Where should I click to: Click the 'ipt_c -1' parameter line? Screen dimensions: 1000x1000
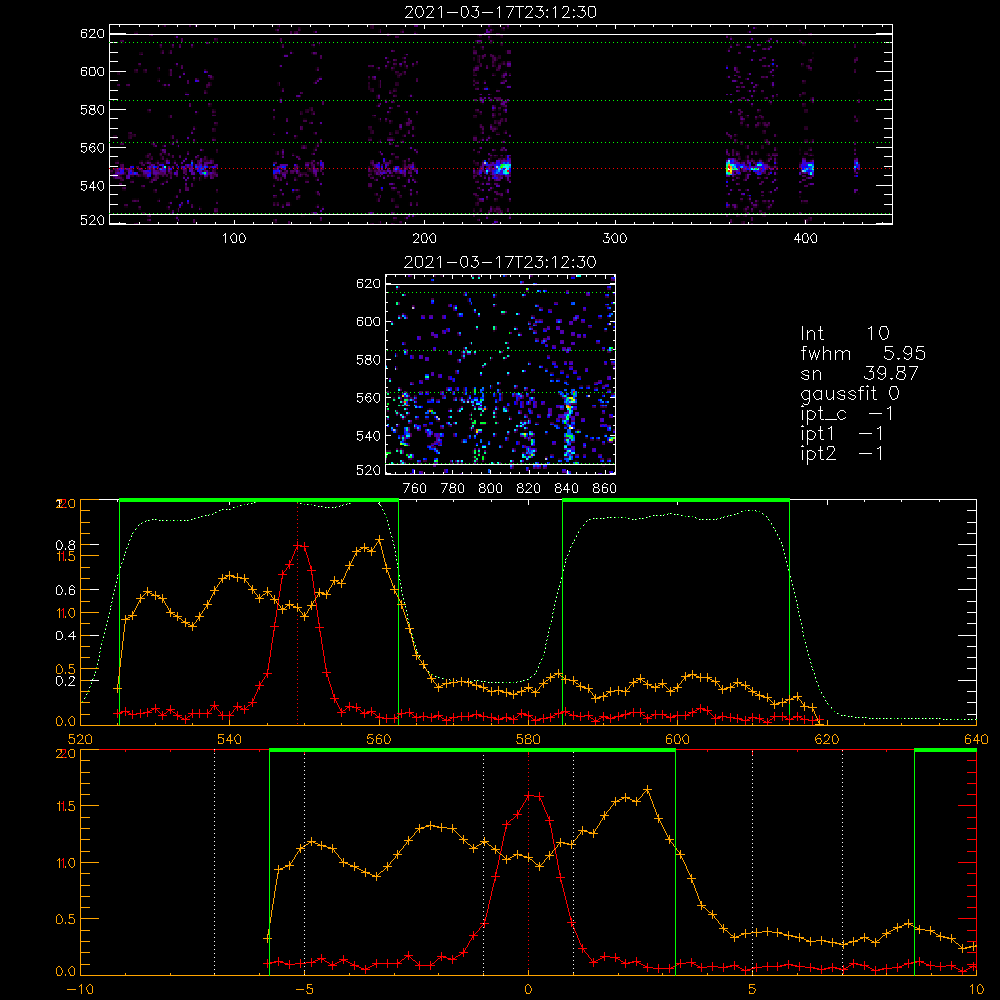(x=846, y=414)
